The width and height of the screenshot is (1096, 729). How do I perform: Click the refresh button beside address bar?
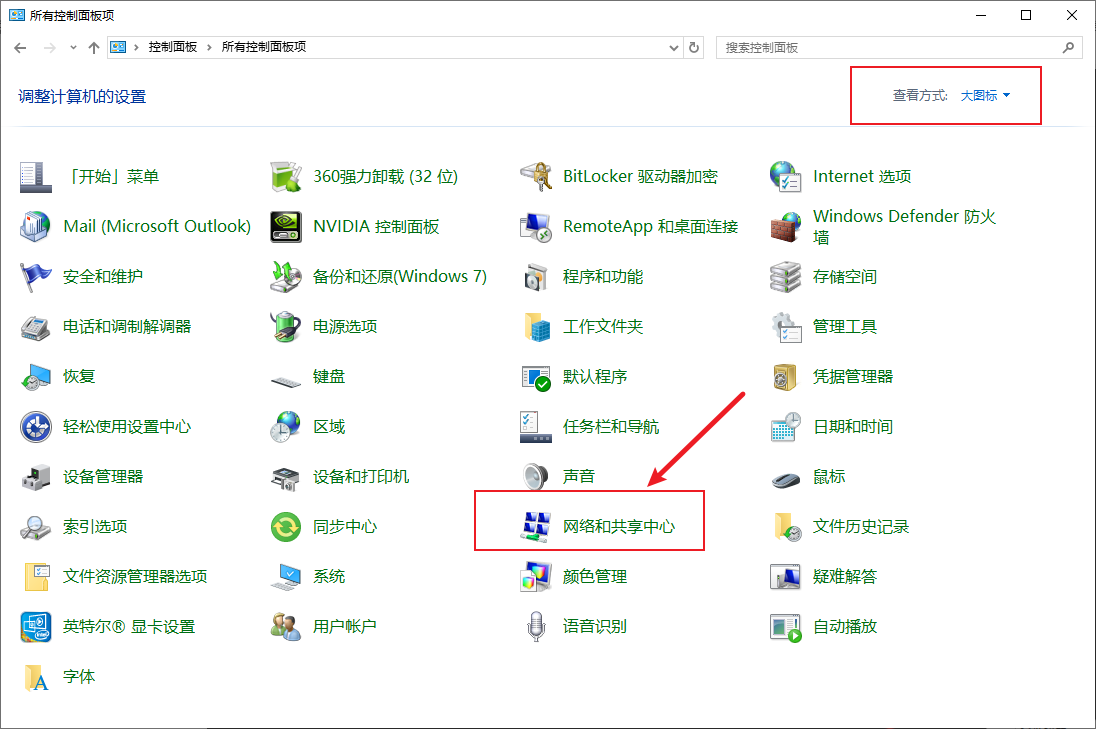(695, 47)
